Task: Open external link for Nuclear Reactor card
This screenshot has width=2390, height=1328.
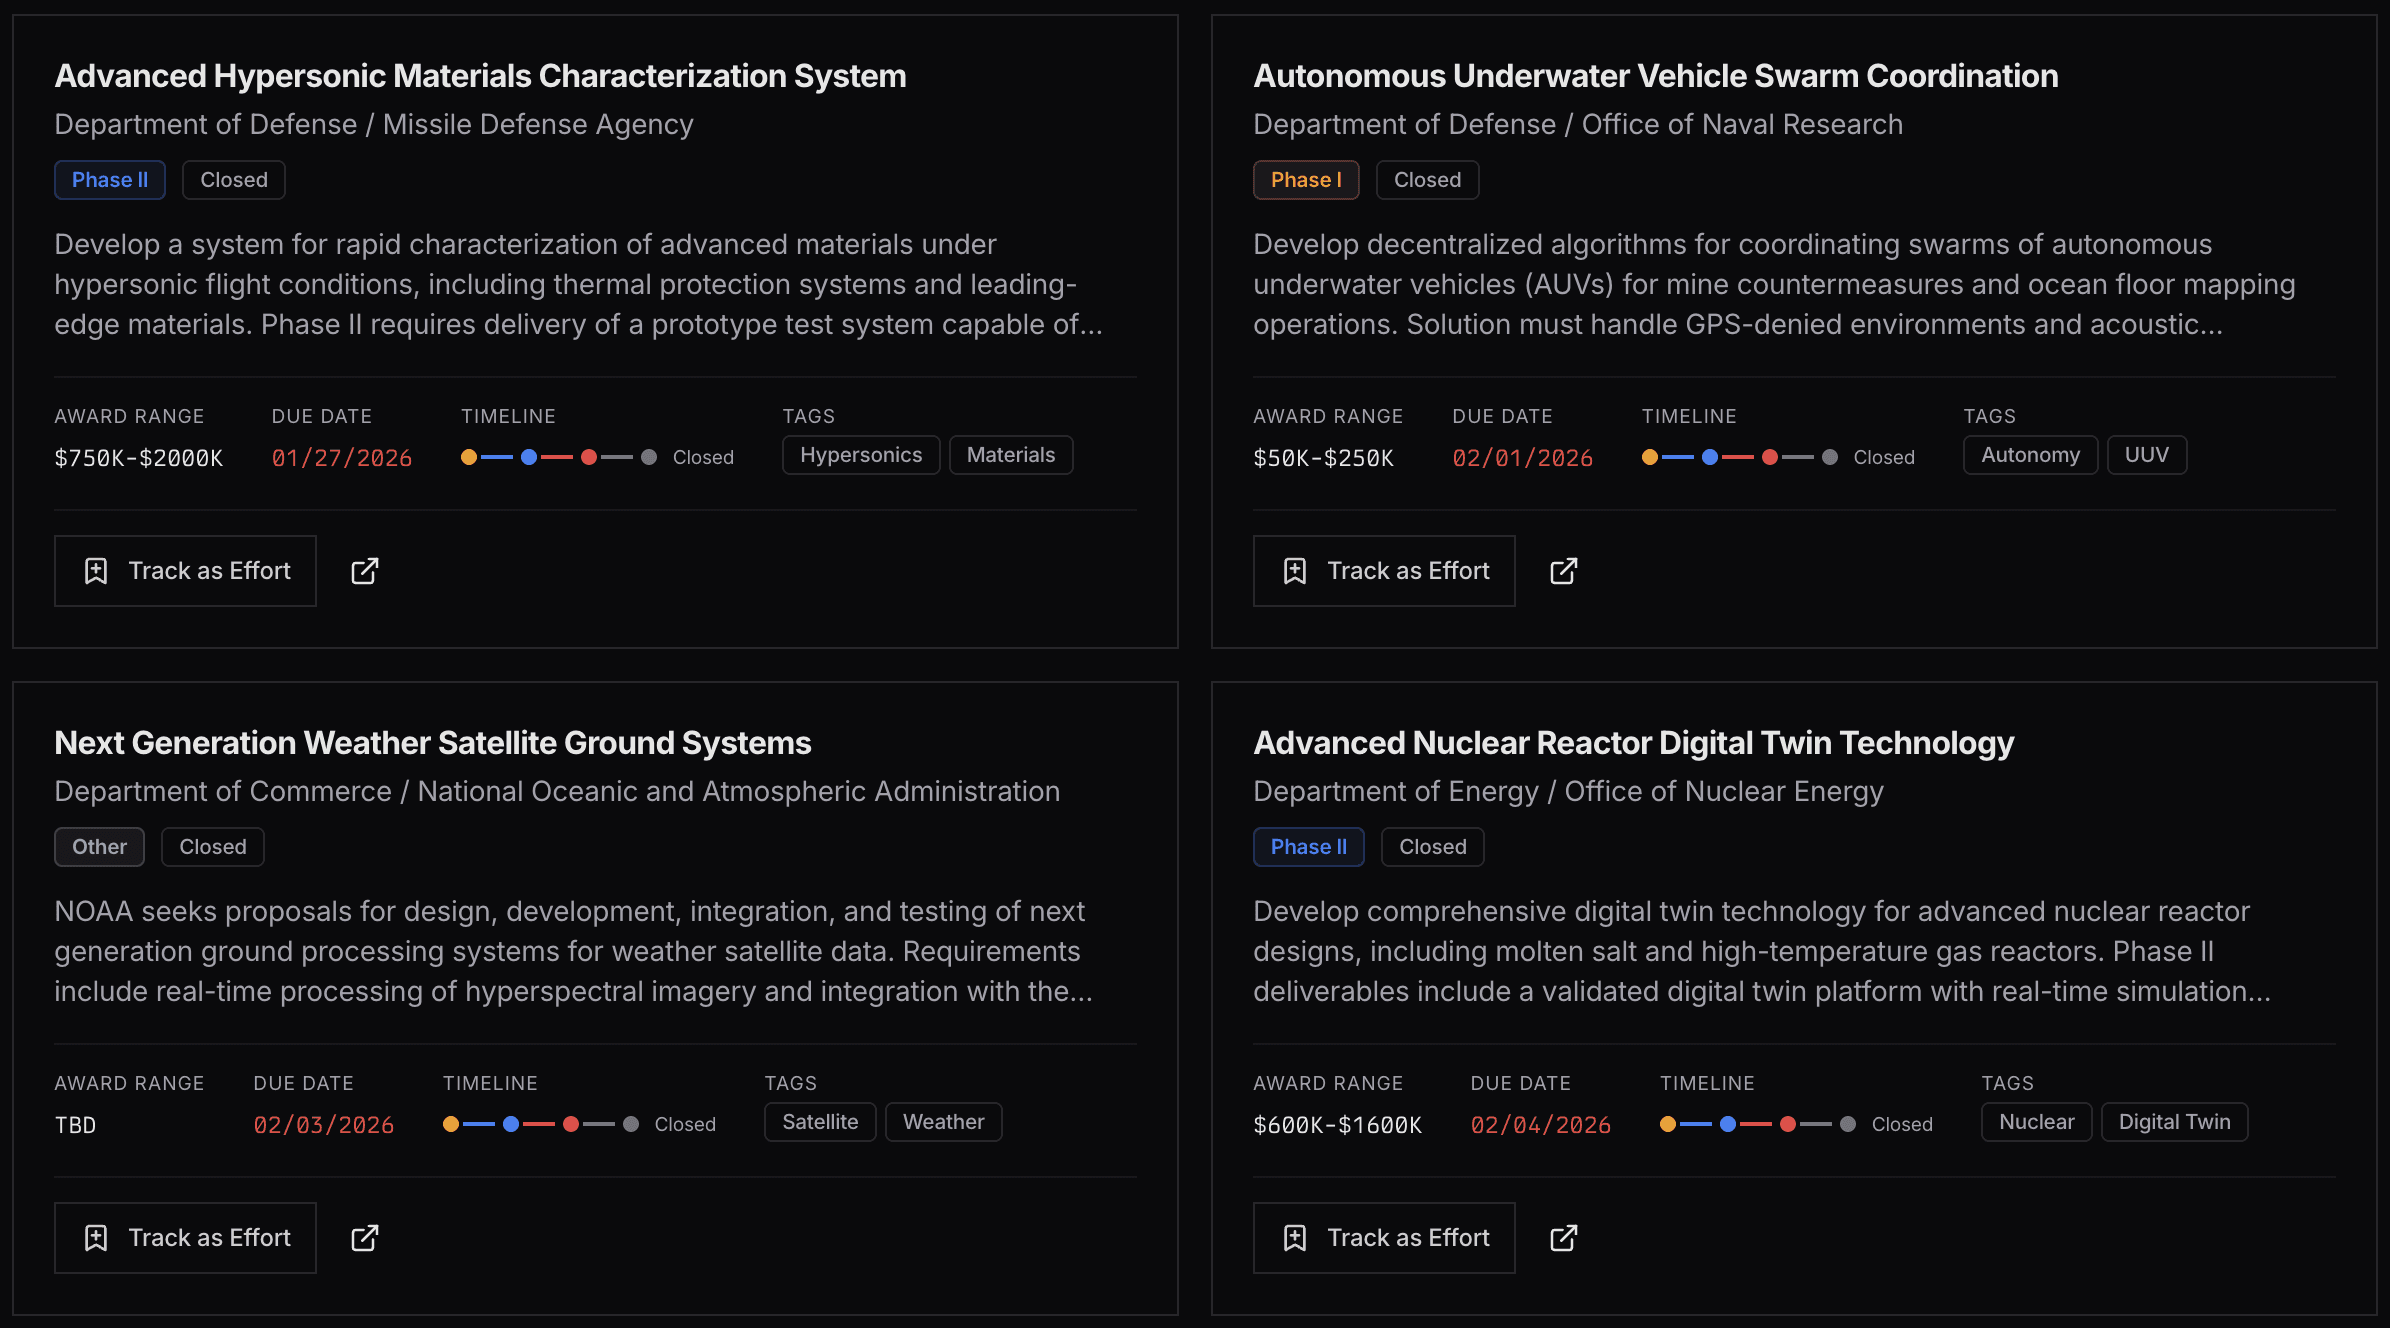Action: coord(1564,1238)
